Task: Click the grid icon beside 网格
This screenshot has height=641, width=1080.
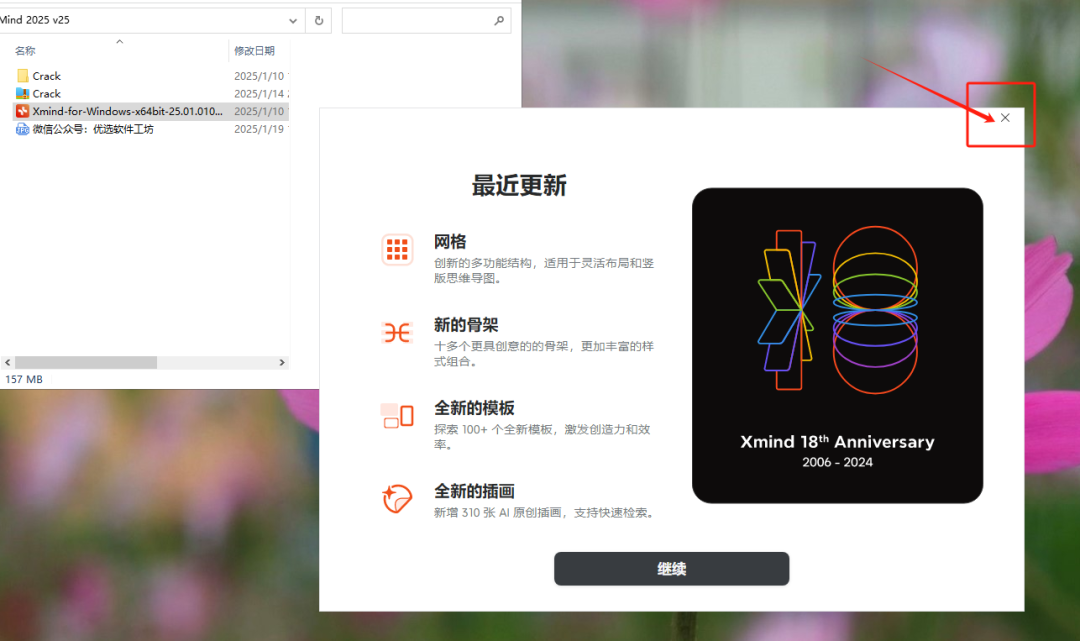Action: (397, 249)
